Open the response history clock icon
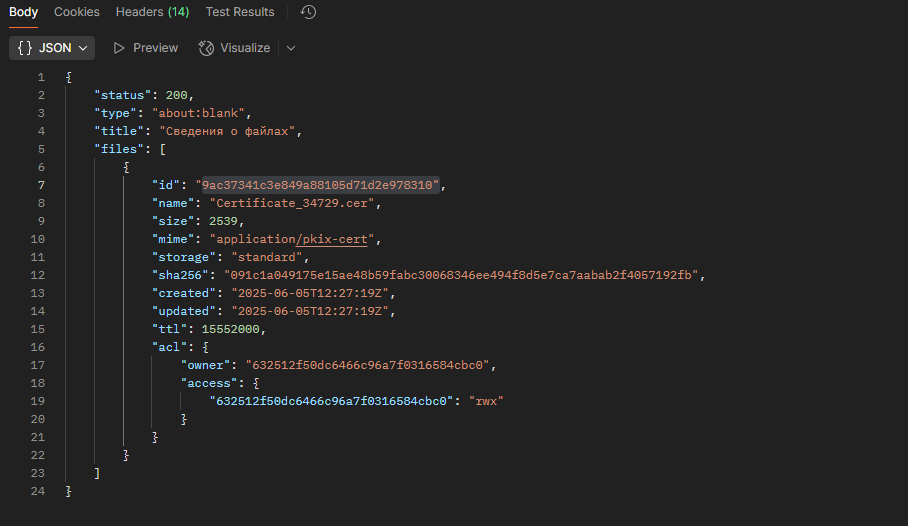The width and height of the screenshot is (908, 526). pos(308,12)
